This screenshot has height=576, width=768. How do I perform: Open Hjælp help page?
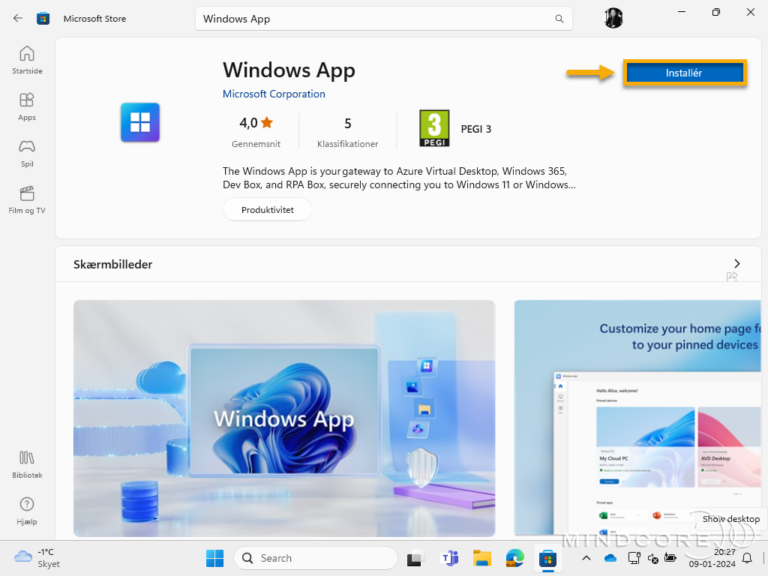pos(27,510)
